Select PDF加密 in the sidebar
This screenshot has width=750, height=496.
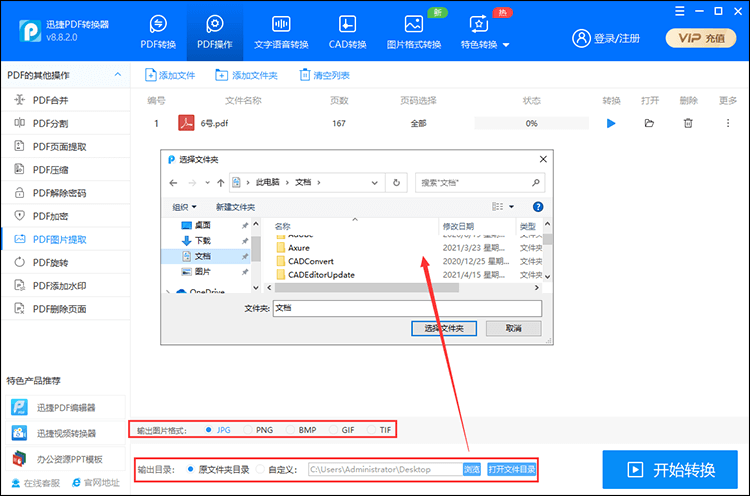point(66,216)
